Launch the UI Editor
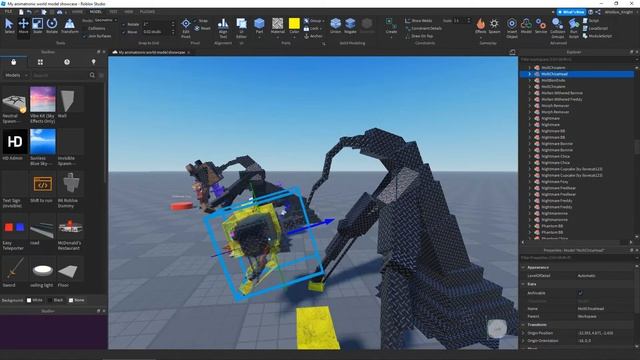Screen dimensions: 640x360 (241, 28)
